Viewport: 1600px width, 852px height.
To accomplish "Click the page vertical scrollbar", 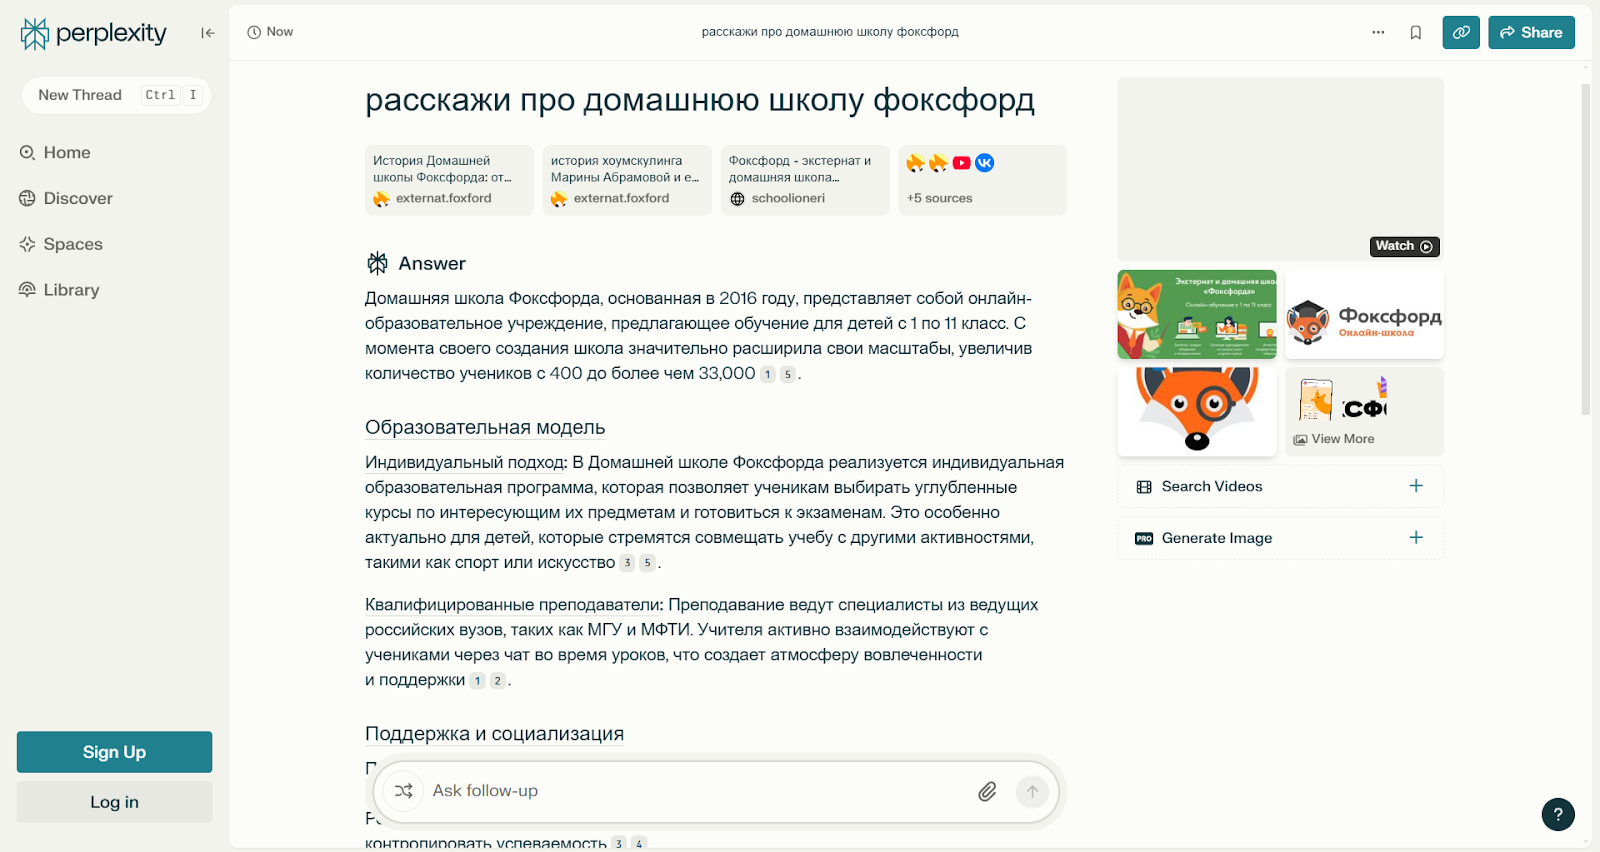I will point(1585,248).
